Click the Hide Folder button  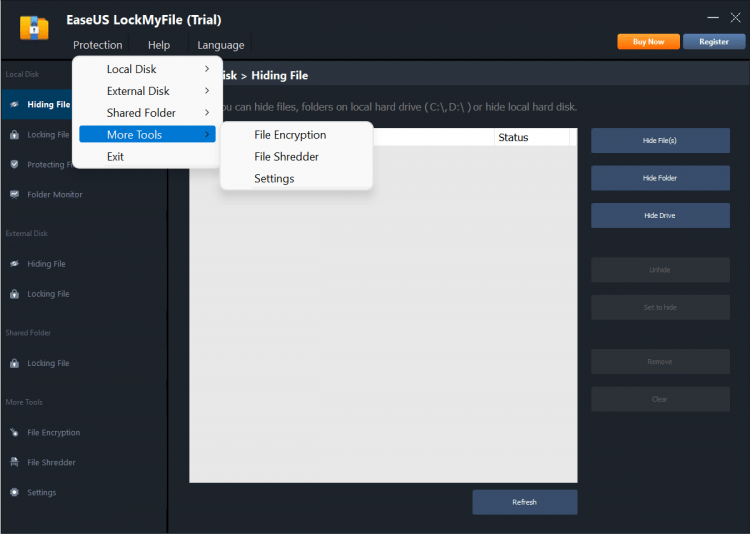click(659, 178)
